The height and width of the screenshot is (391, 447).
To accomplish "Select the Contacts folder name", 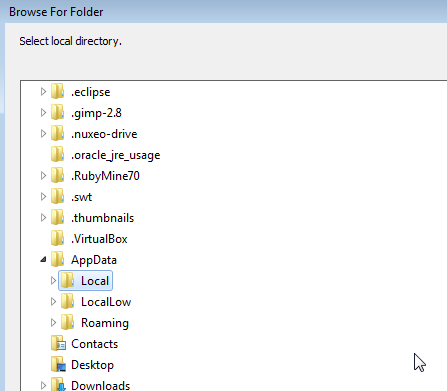I will point(94,344).
